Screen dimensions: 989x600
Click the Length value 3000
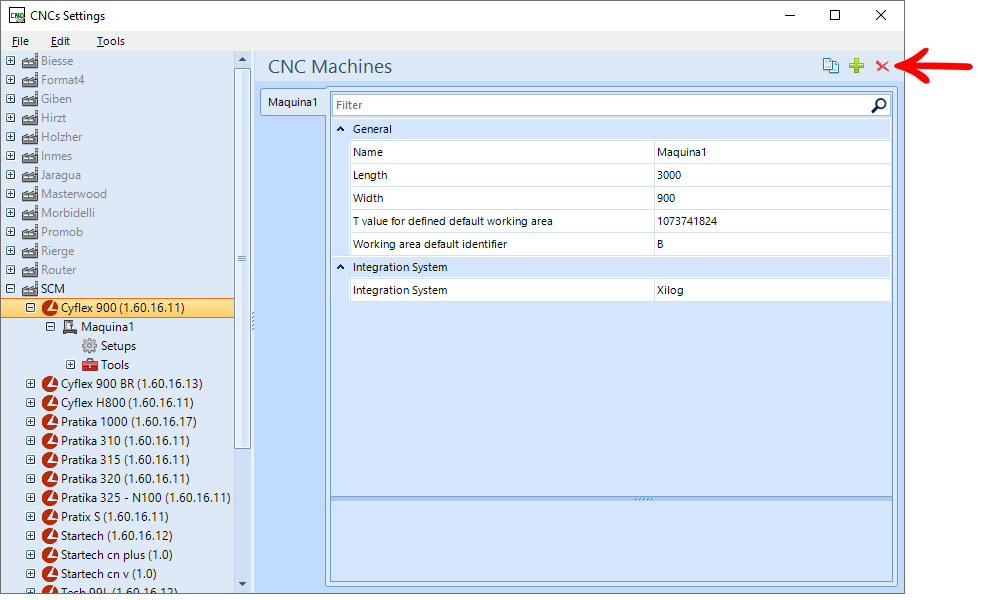click(773, 175)
